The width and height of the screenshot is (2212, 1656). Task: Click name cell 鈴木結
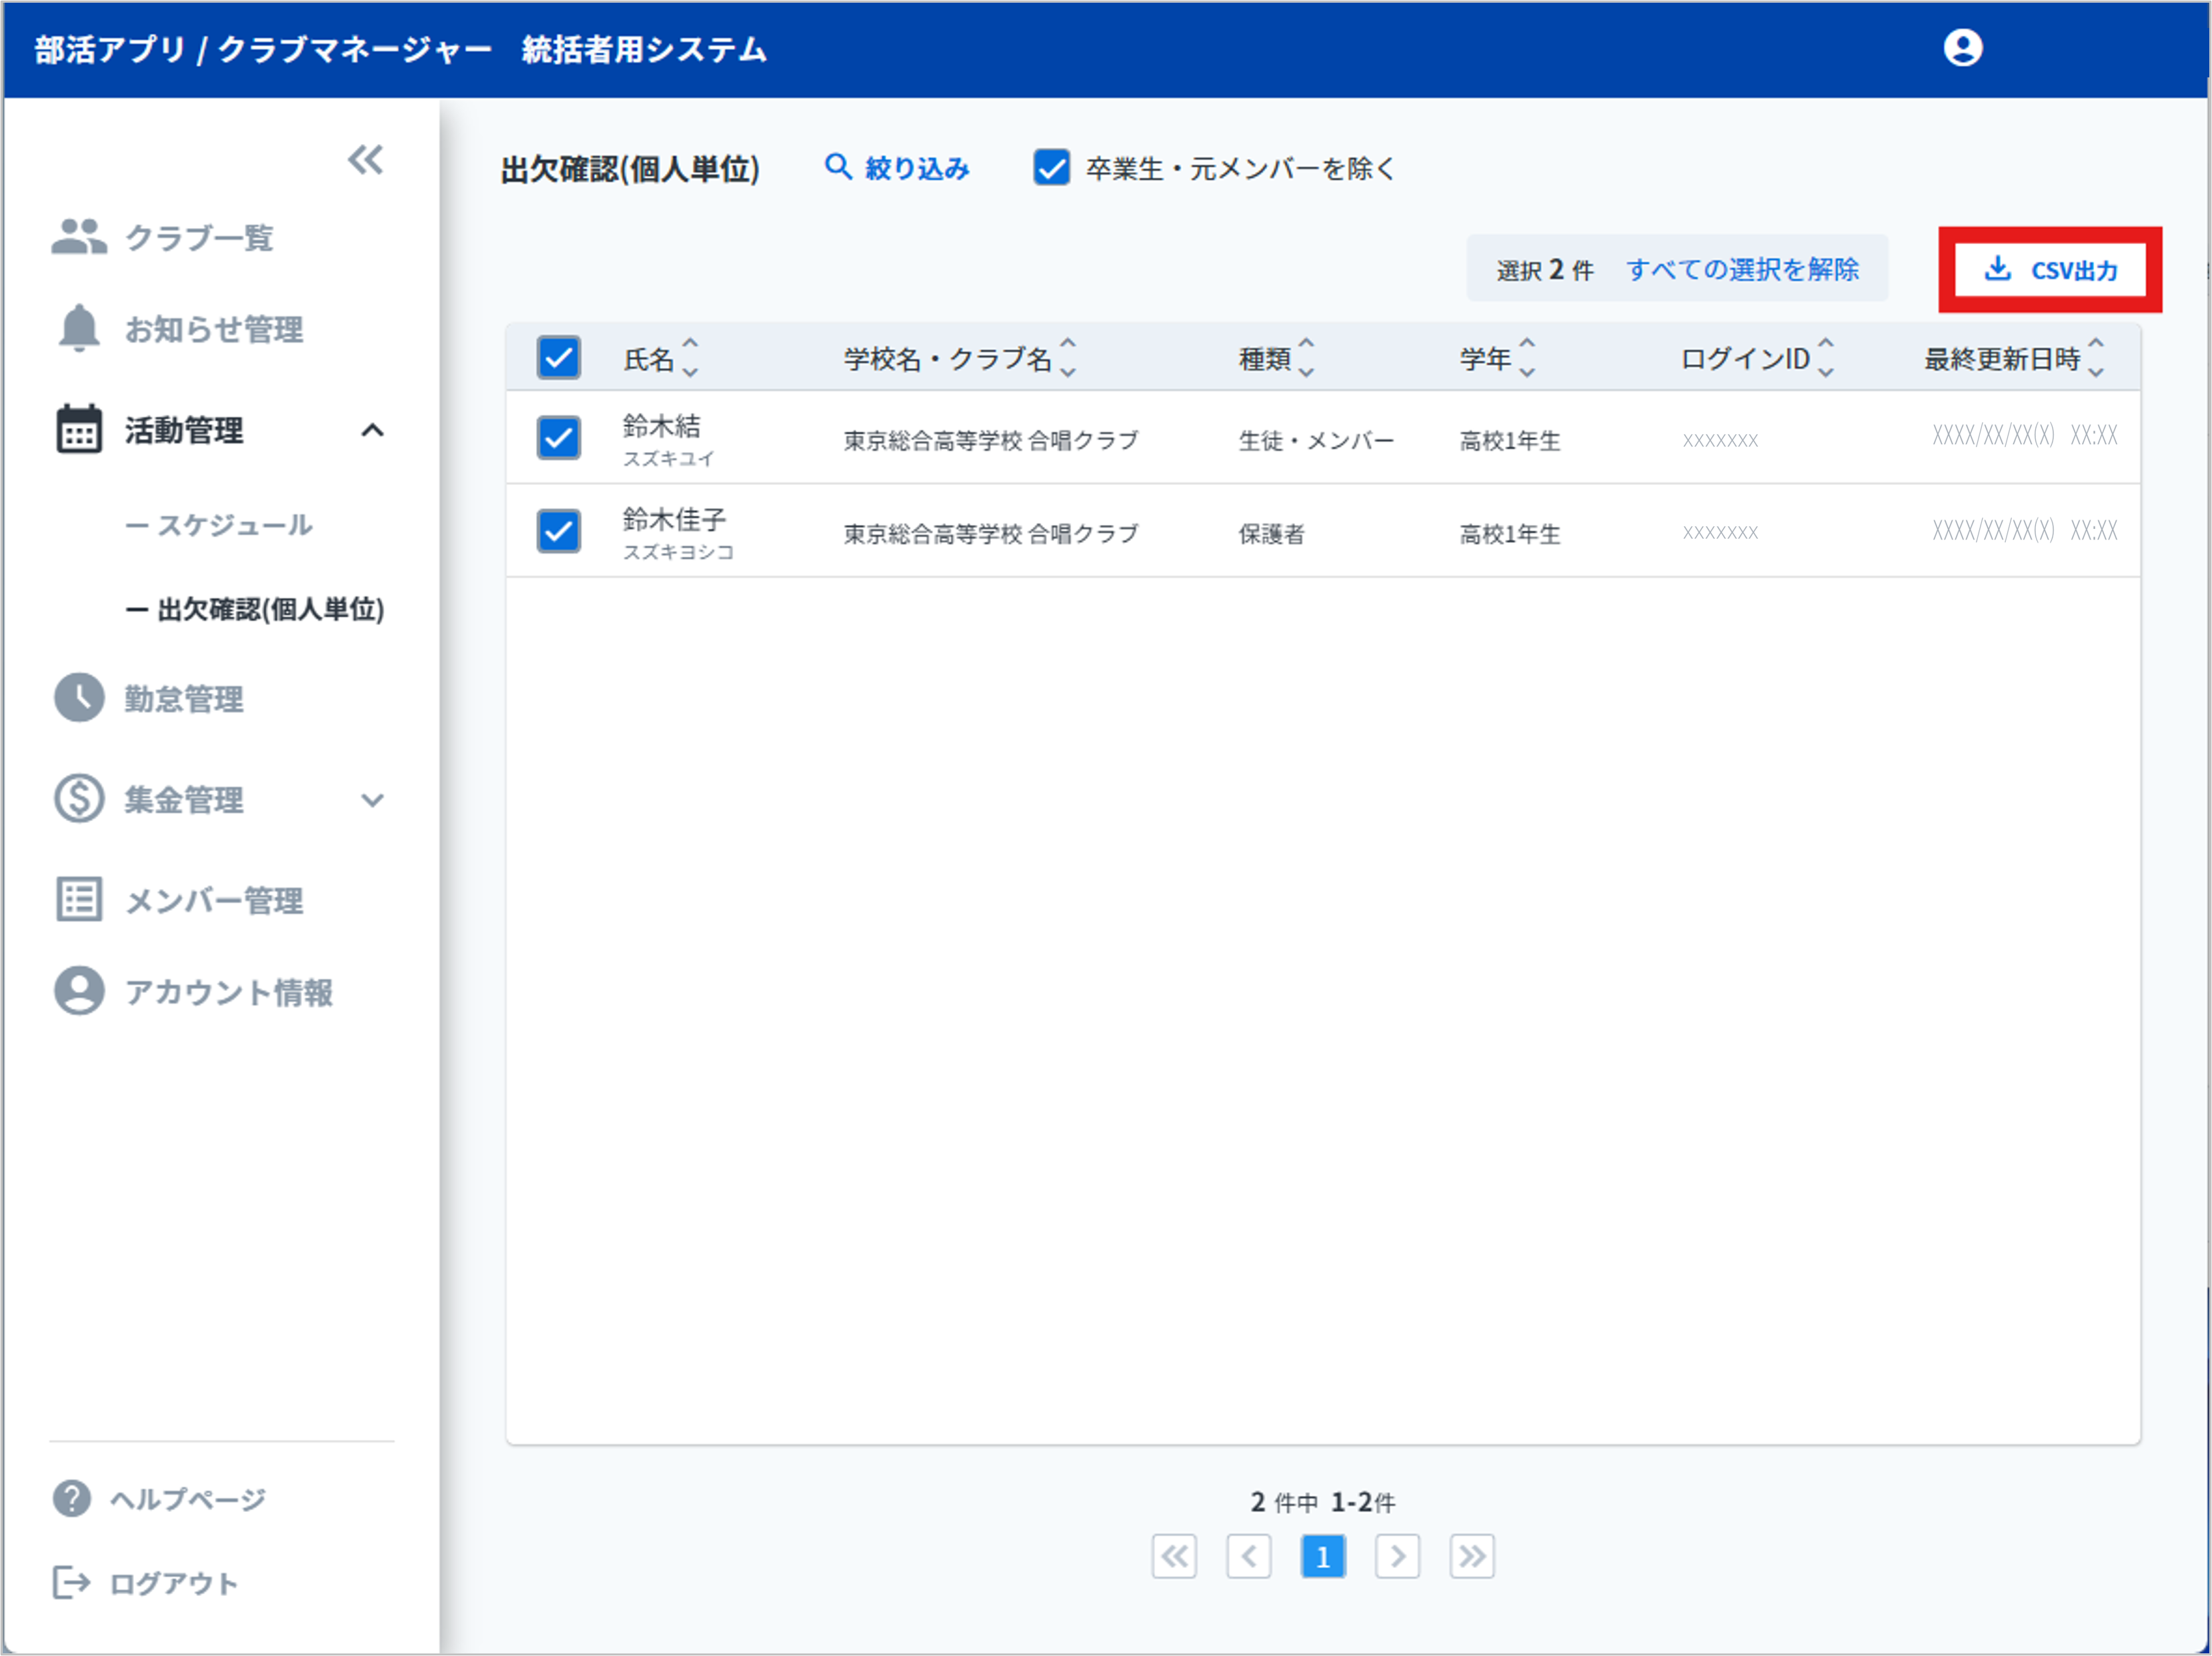[x=662, y=426]
